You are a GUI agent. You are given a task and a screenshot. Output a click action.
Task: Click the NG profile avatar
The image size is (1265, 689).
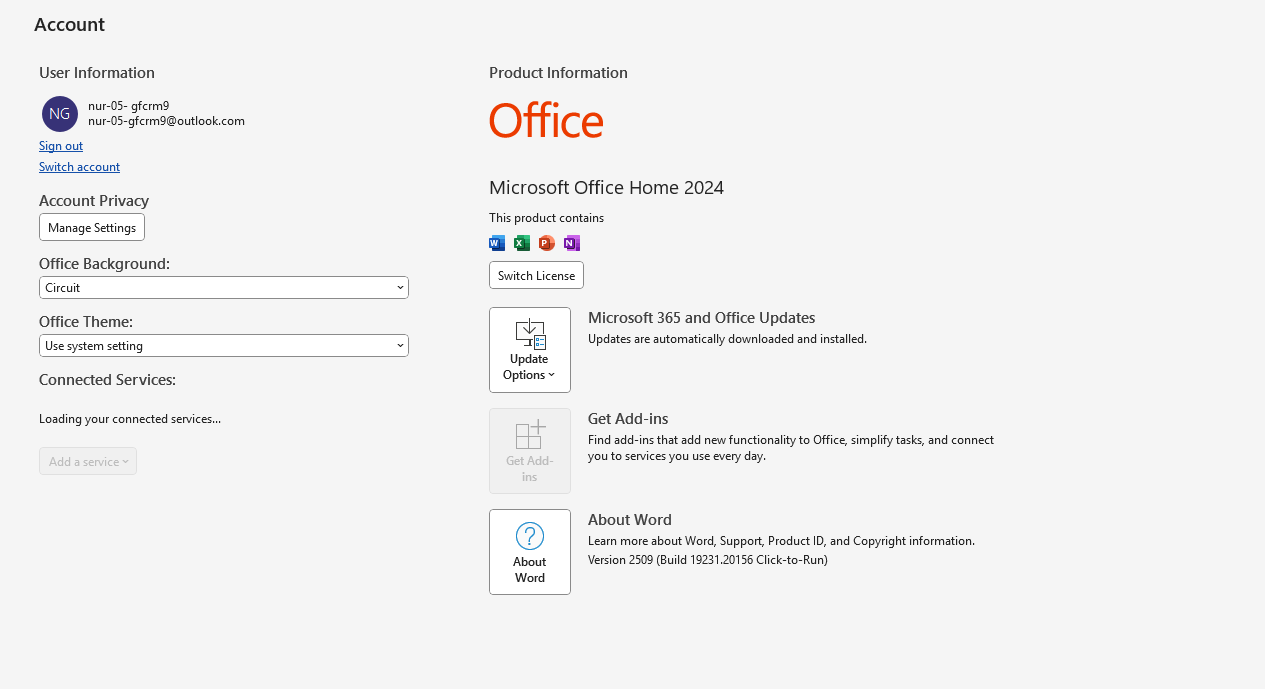(x=60, y=114)
